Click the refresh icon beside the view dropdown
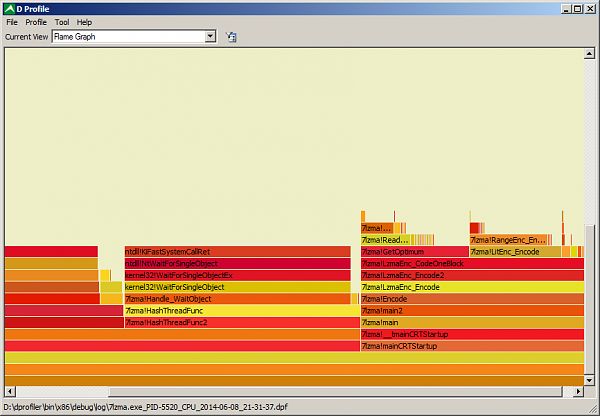Image resolution: width=600 pixels, height=416 pixels. [x=231, y=37]
